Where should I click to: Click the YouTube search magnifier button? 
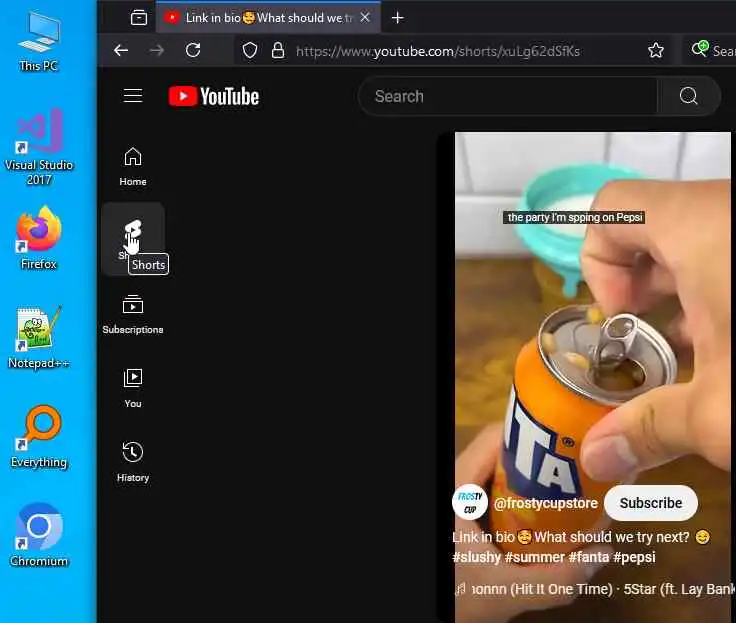688,96
